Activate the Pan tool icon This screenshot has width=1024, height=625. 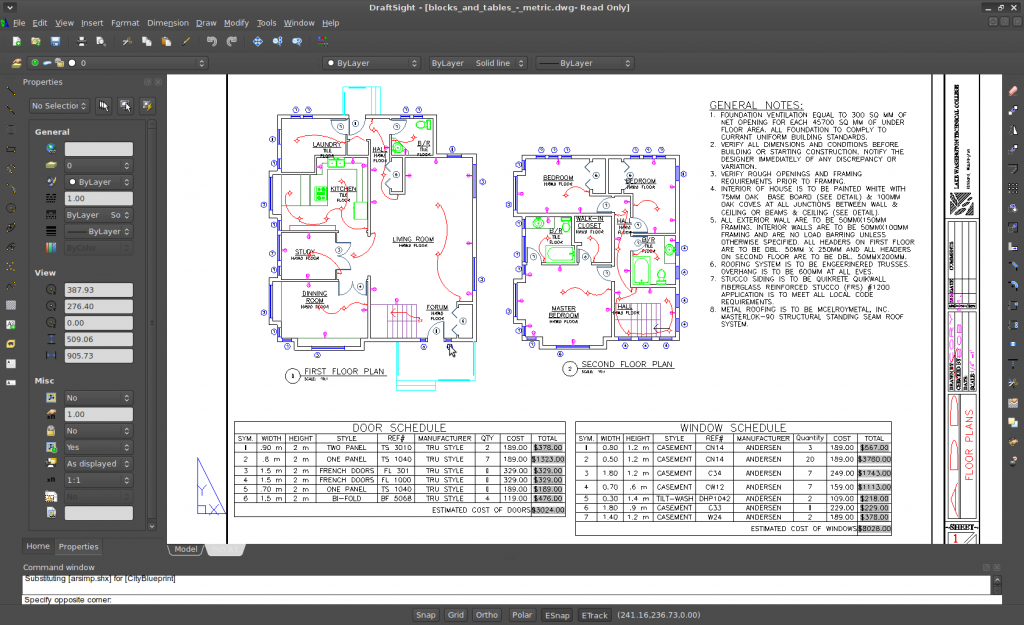click(x=258, y=41)
